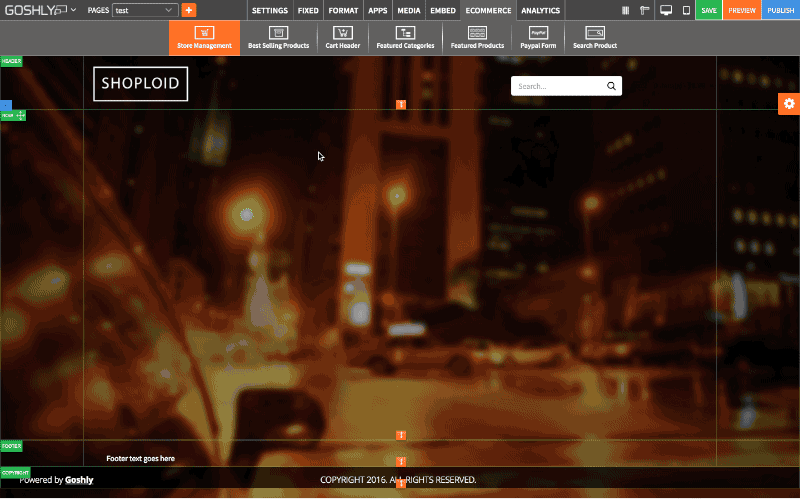
Task: Open the Store Management tool
Action: 204,37
